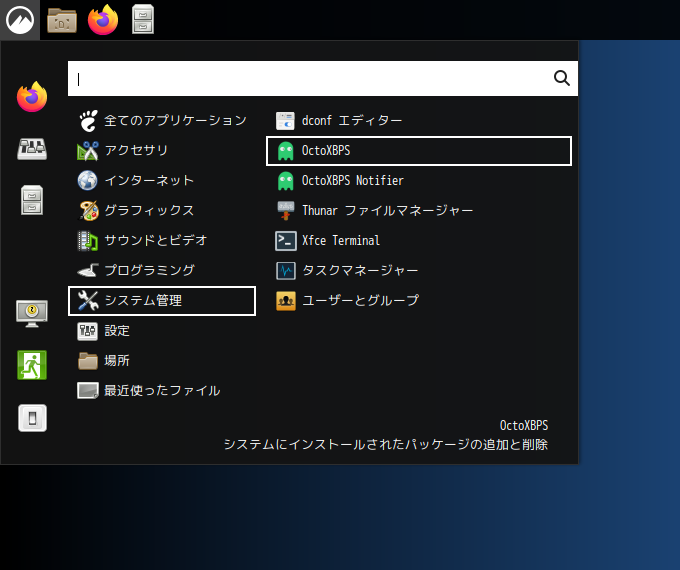Screen dimensions: 680x570
Task: Select the 設定 category
Action: 162,331
